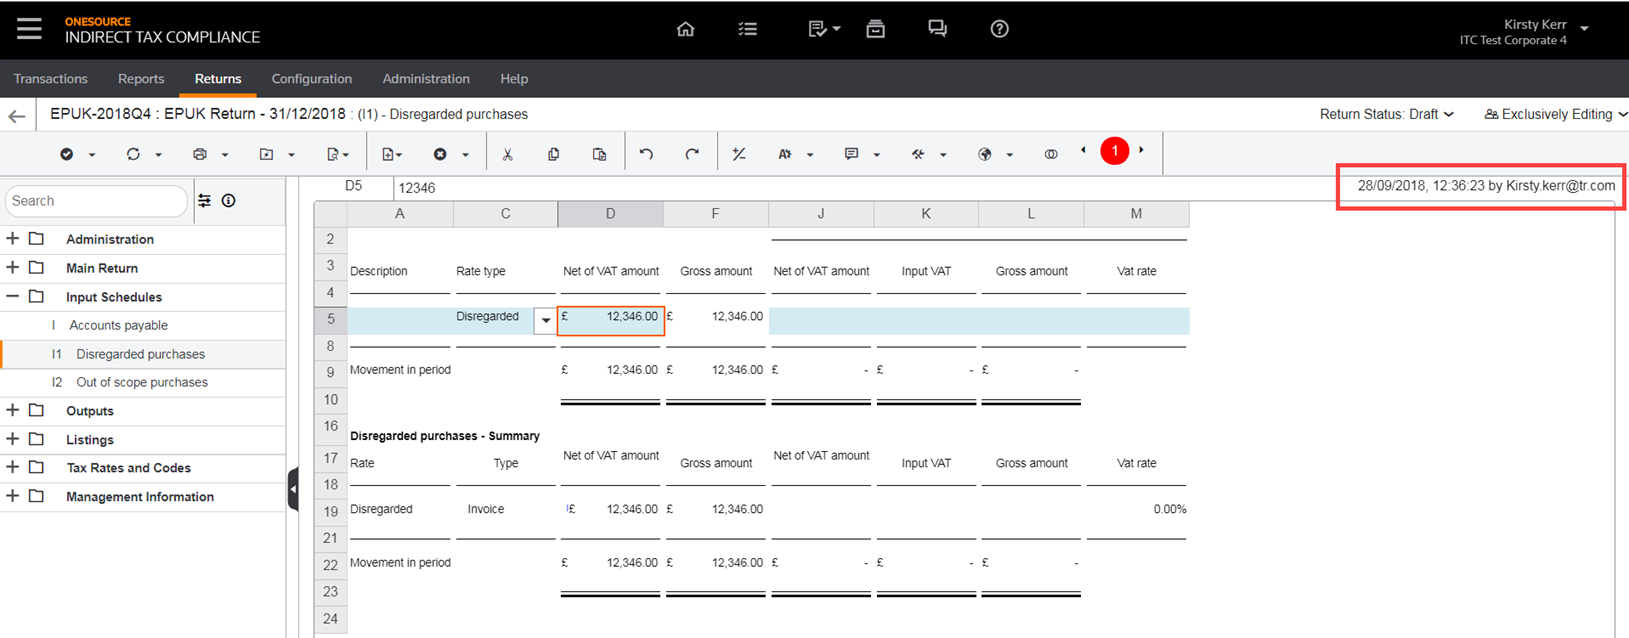
Task: Expand the Outputs tree folder
Action: [13, 411]
